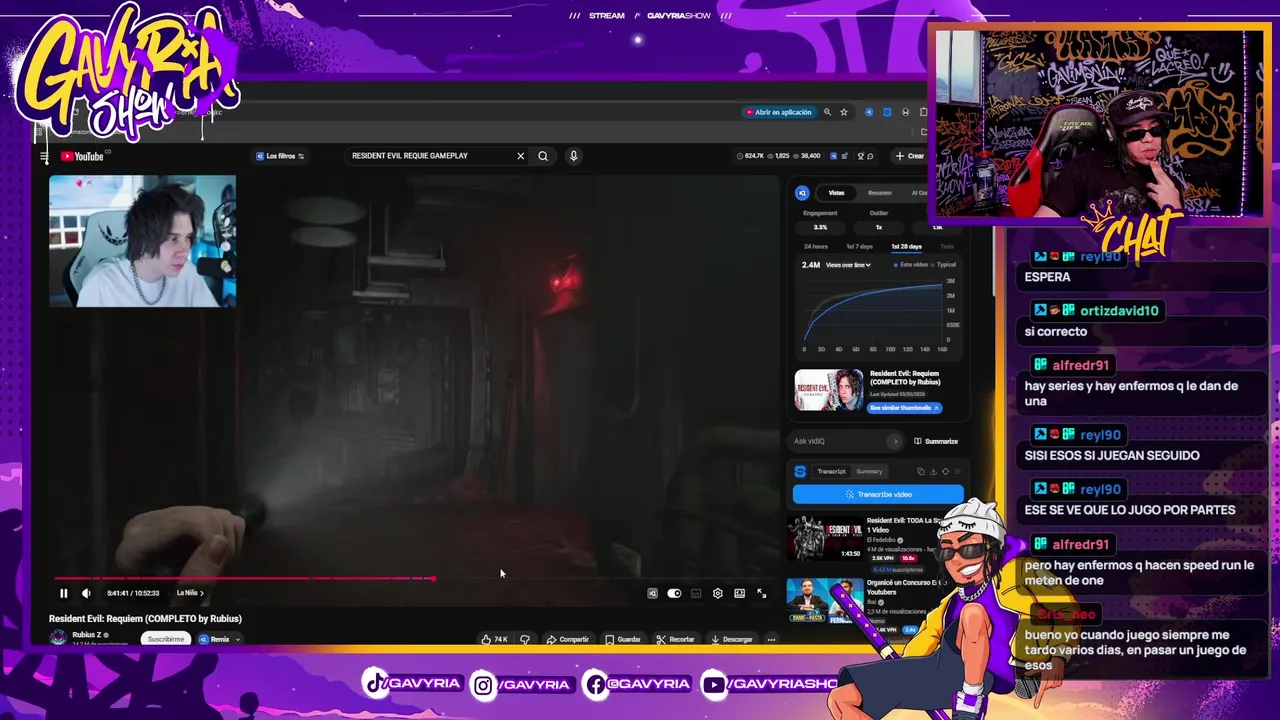Switch to the Resumen tab
This screenshot has height=720, width=1280.
pos(879,193)
